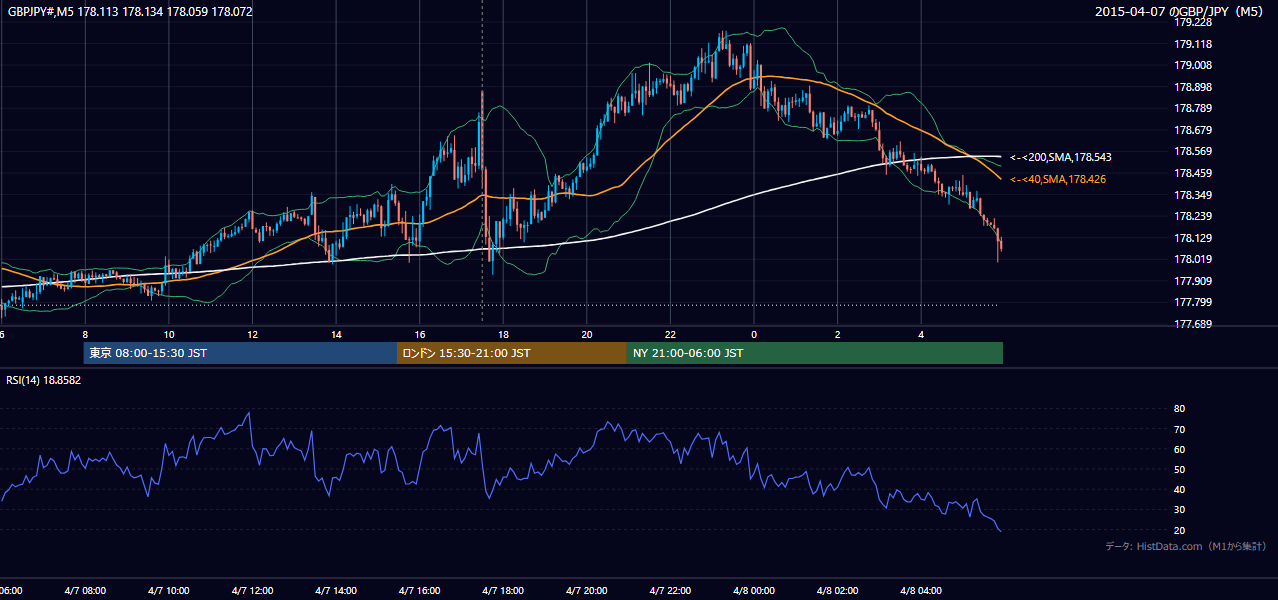Click the 2015-04-07 GBP/JPY (M5) chart title
Screen dimensions: 1278x600
click(1181, 12)
